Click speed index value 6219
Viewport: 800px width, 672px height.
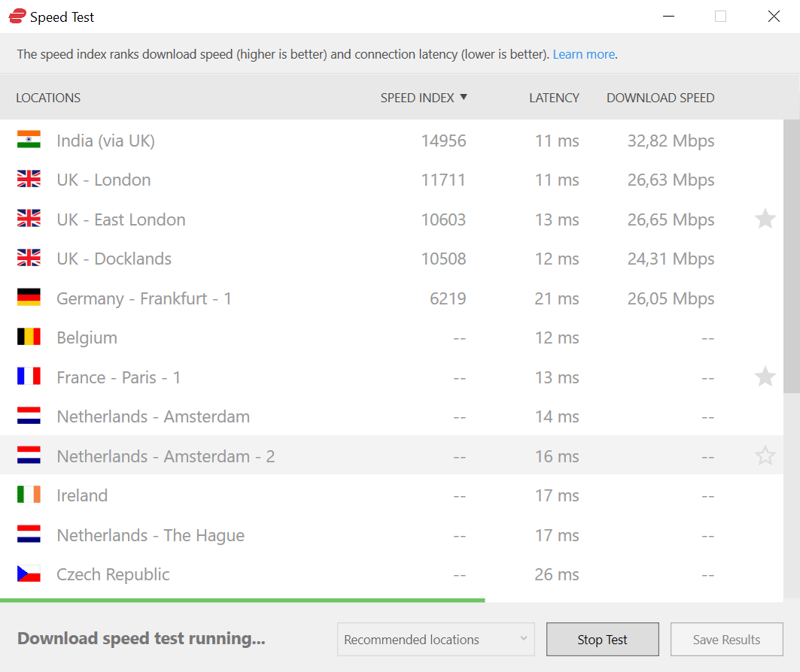[x=447, y=298]
